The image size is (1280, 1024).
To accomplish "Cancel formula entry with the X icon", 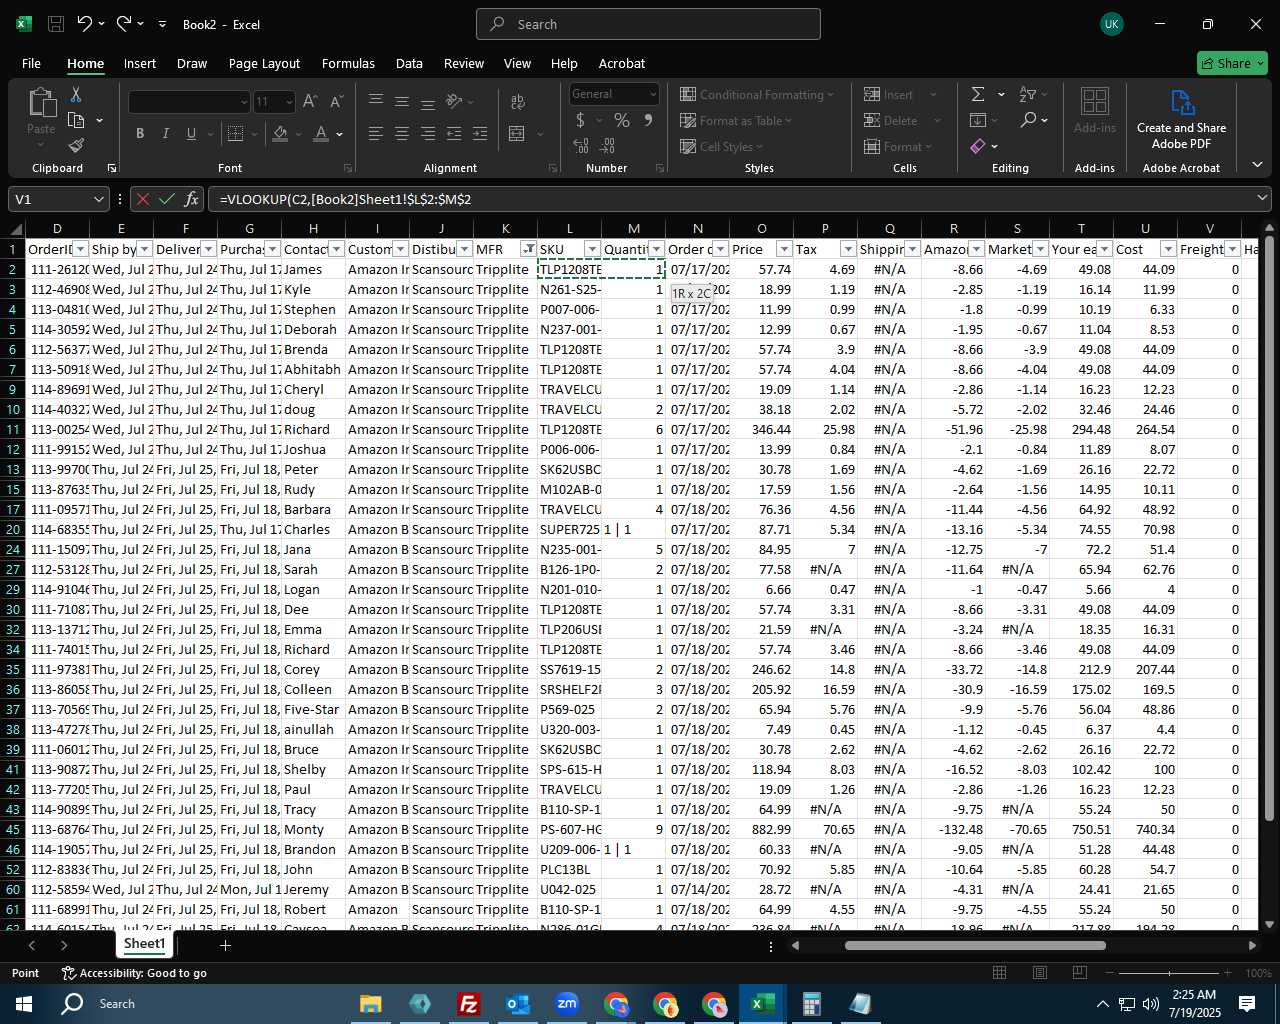I will (143, 199).
